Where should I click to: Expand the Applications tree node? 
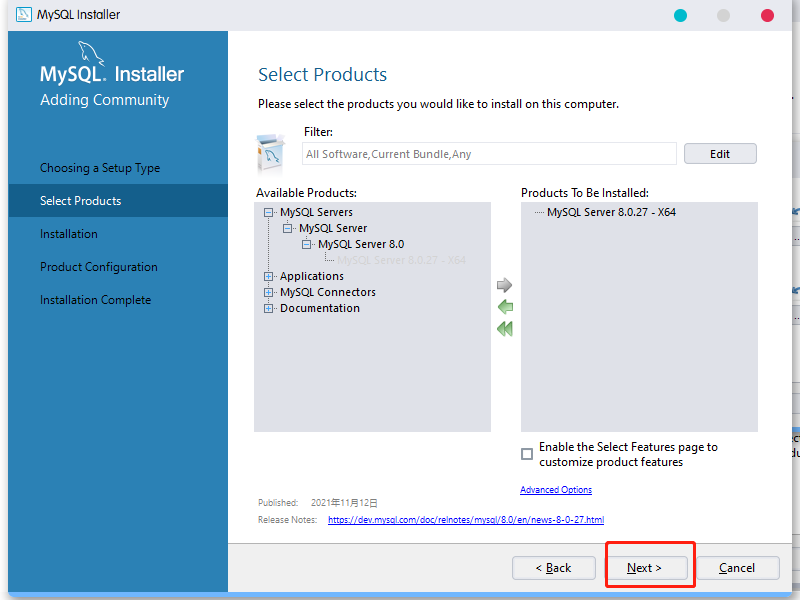click(x=268, y=277)
